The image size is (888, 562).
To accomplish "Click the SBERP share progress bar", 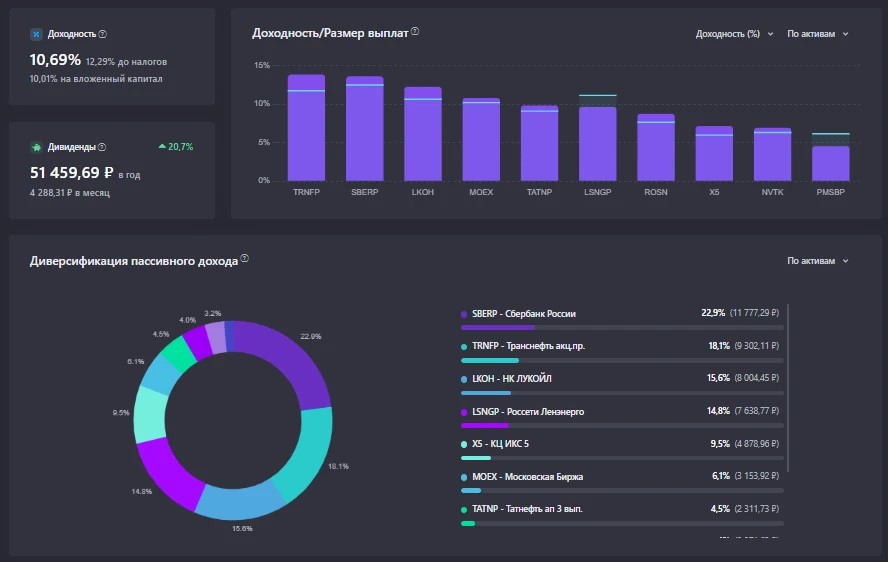I will 622,327.
